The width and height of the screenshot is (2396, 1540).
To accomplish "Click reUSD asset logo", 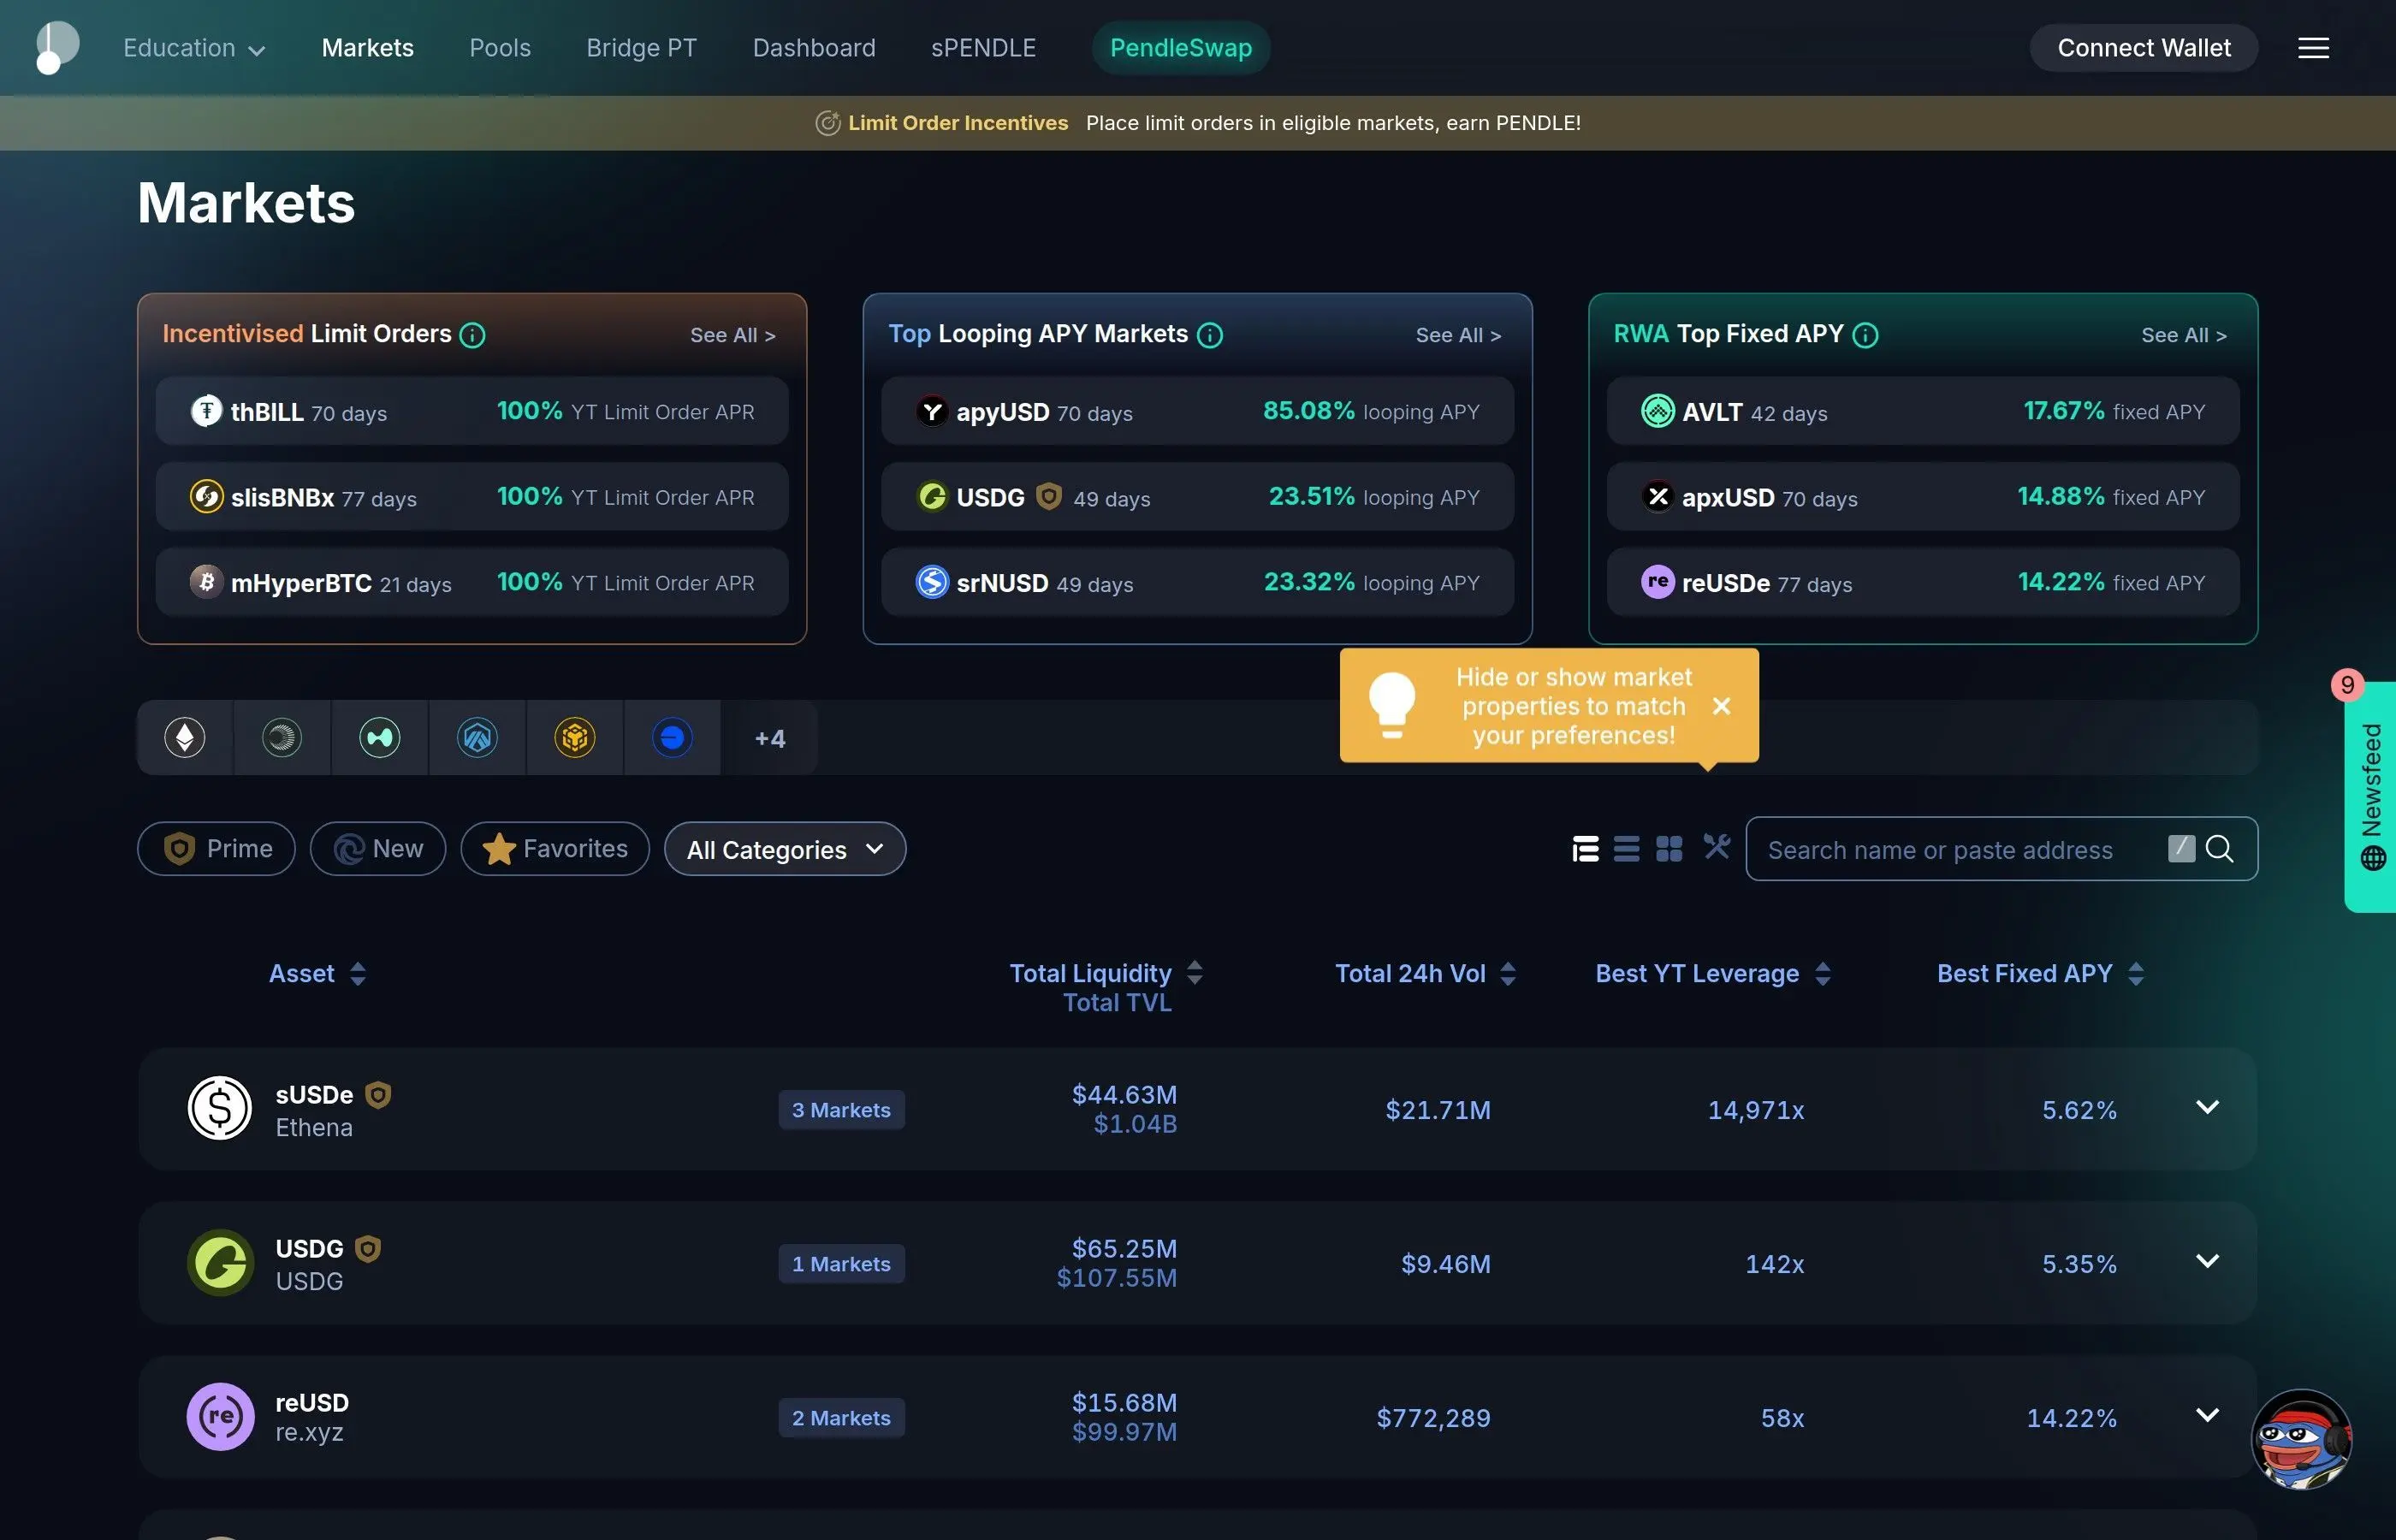I will pyautogui.click(x=220, y=1416).
